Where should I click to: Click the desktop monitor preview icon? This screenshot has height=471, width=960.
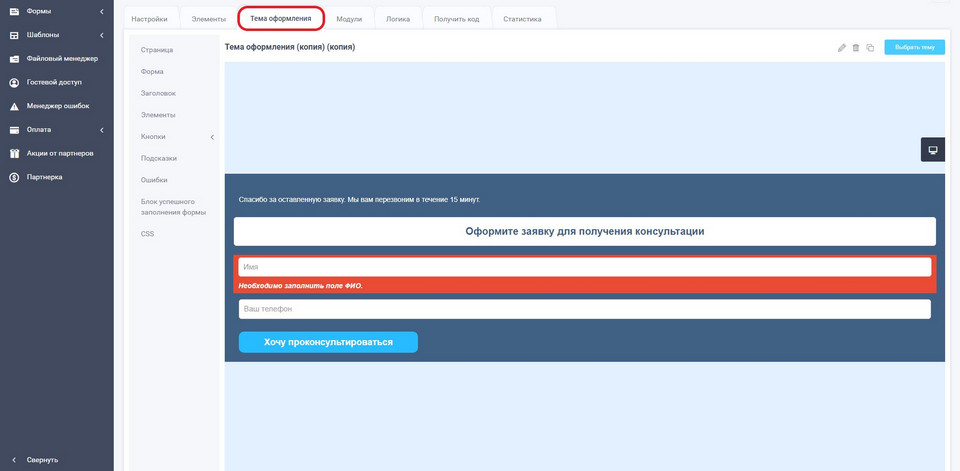click(932, 150)
